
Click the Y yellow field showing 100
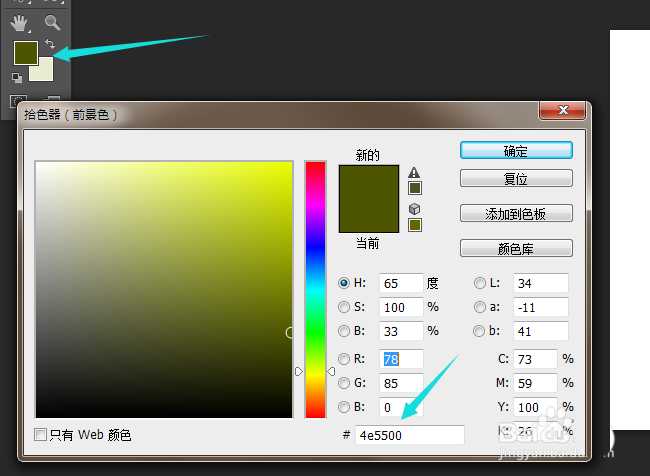click(535, 407)
